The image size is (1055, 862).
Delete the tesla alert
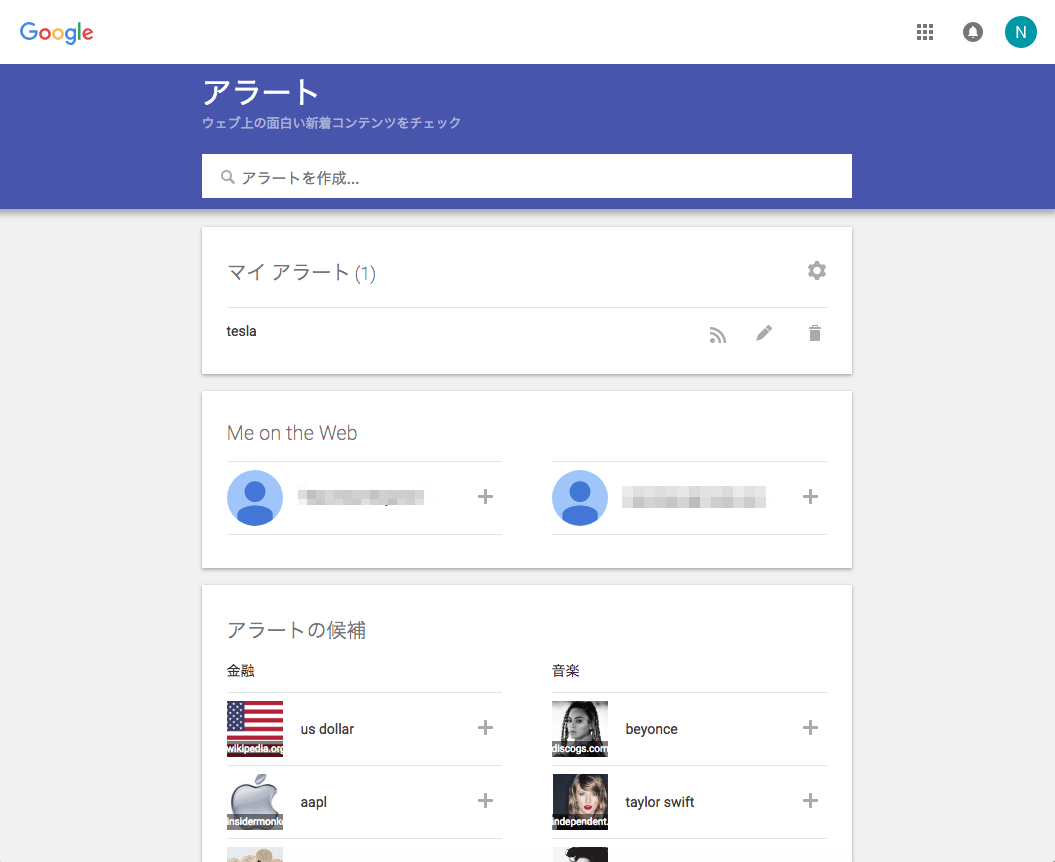tap(814, 333)
